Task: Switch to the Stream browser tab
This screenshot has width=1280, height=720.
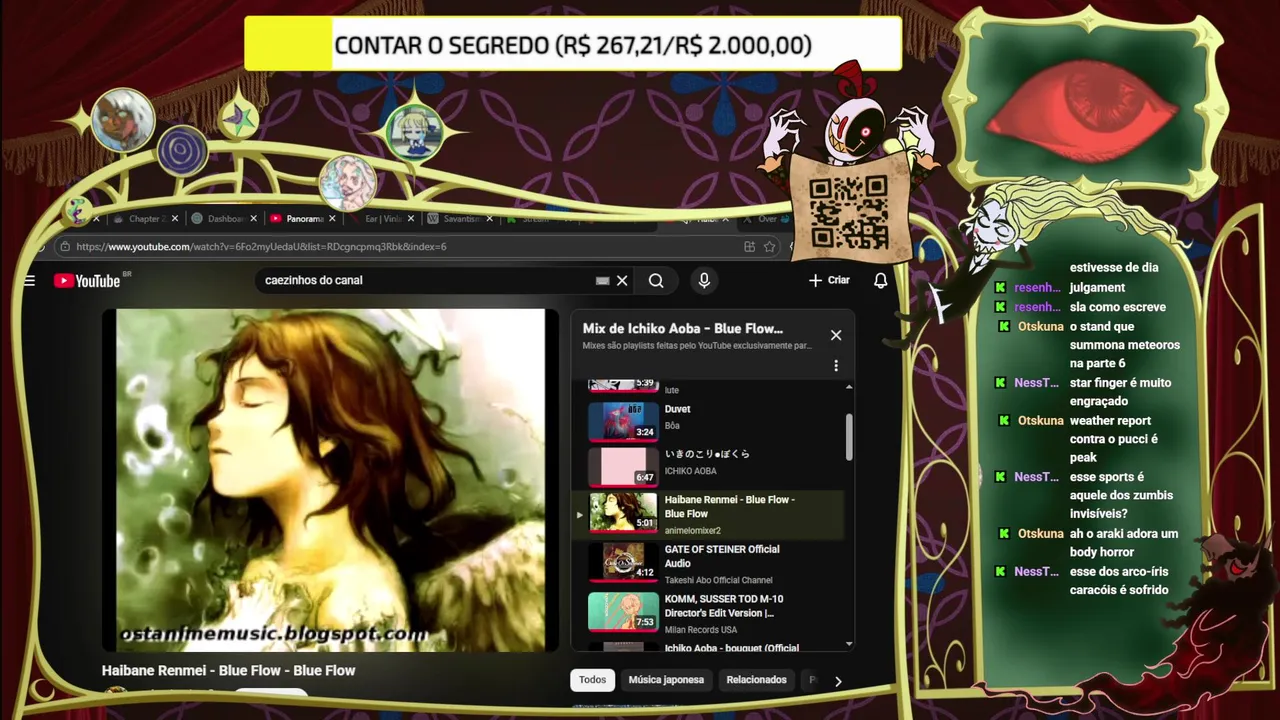Action: (540, 219)
